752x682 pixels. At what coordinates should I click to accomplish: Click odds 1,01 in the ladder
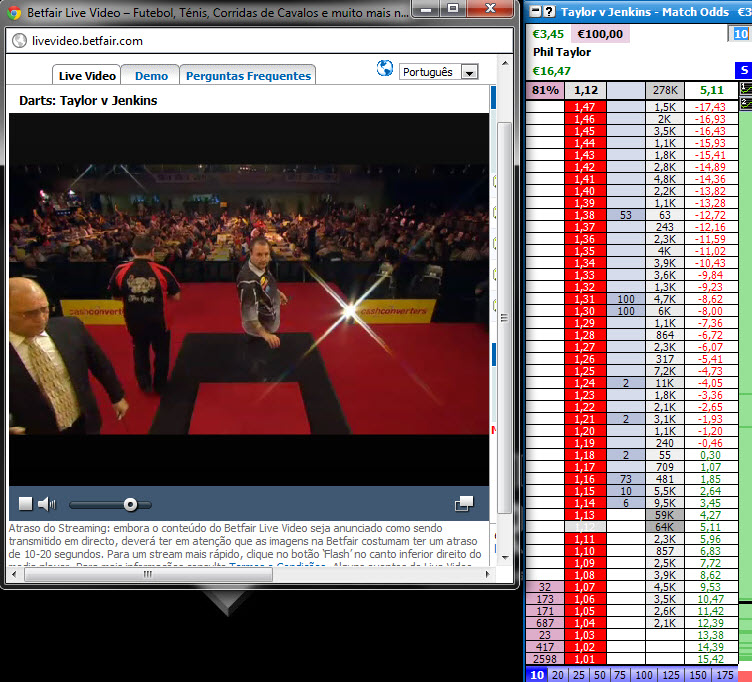coord(585,658)
